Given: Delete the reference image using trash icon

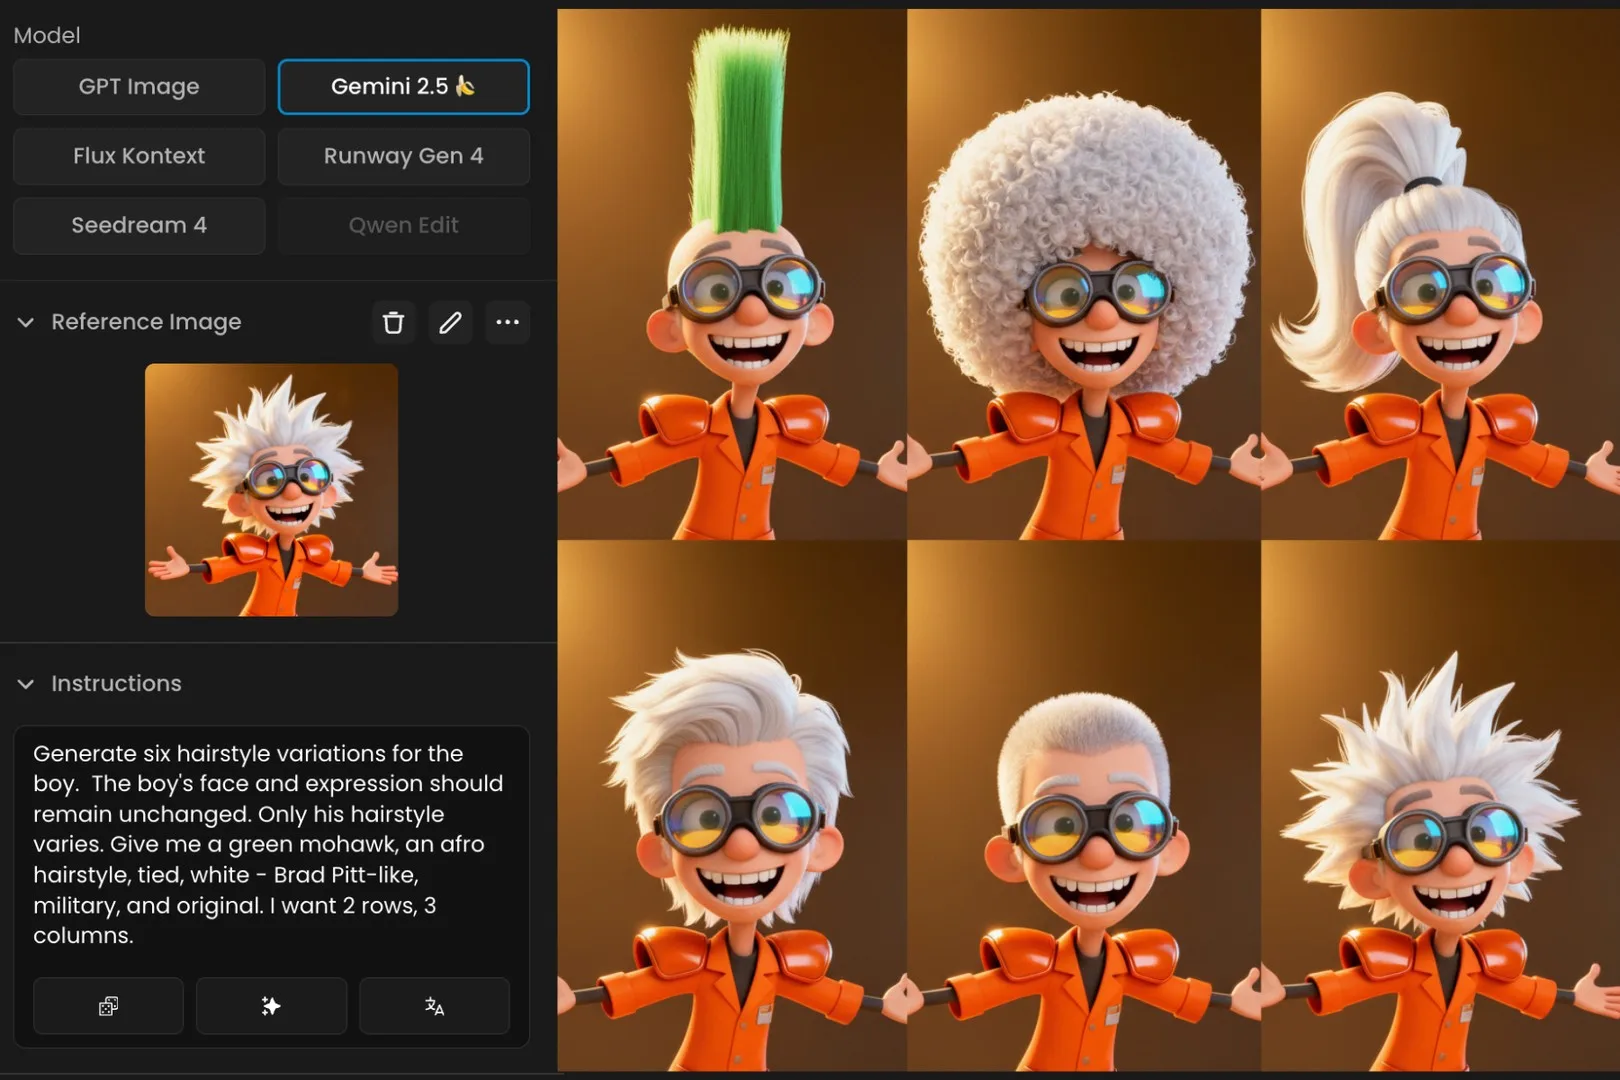Looking at the screenshot, I should 393,322.
